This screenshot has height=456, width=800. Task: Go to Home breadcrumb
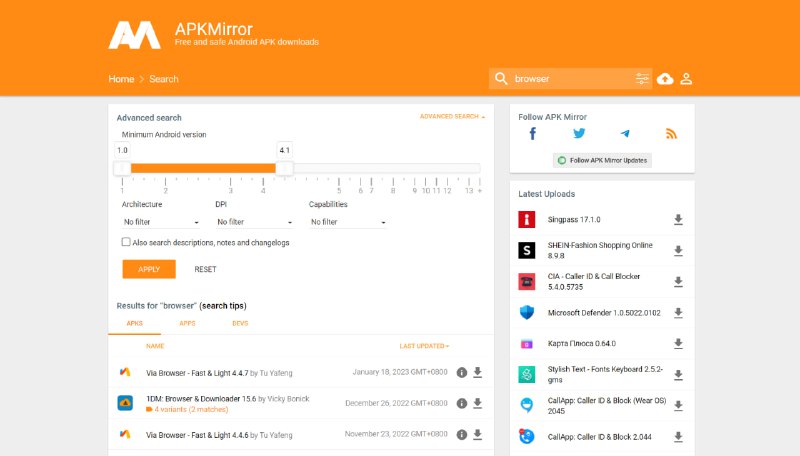click(x=121, y=79)
